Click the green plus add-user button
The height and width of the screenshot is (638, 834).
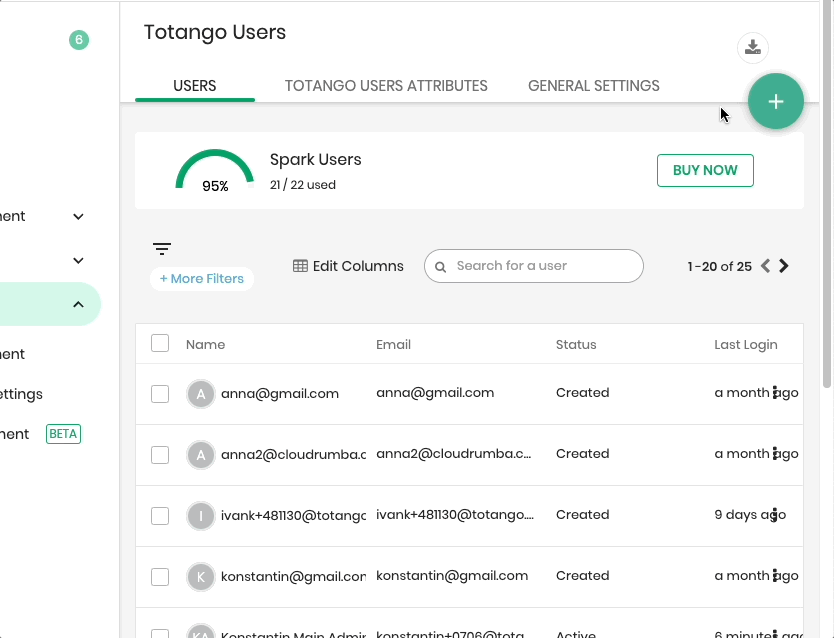[775, 102]
